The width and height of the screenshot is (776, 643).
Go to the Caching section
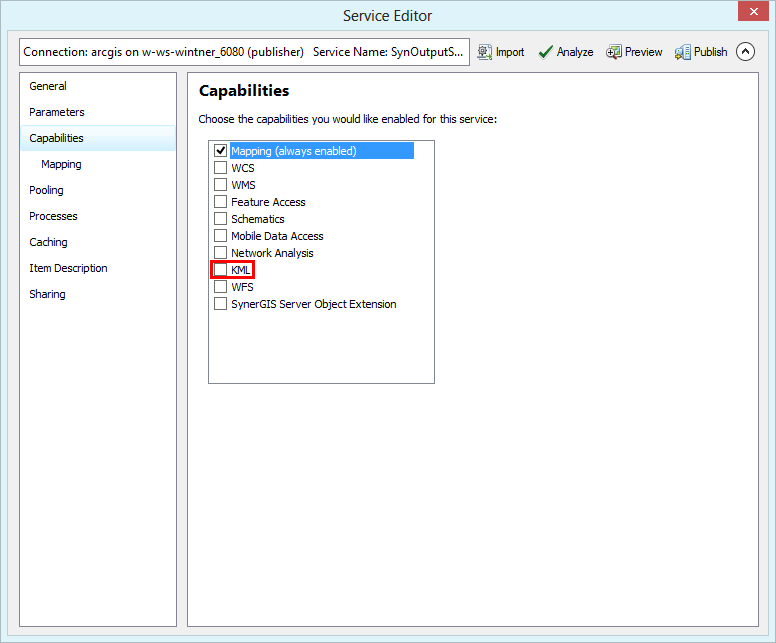[48, 242]
